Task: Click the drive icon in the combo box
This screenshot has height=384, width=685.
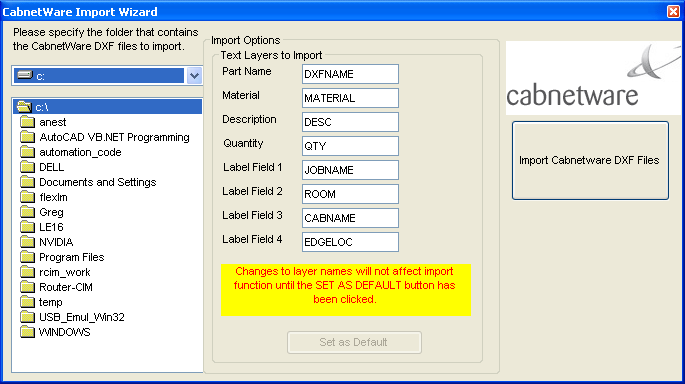Action: point(24,75)
